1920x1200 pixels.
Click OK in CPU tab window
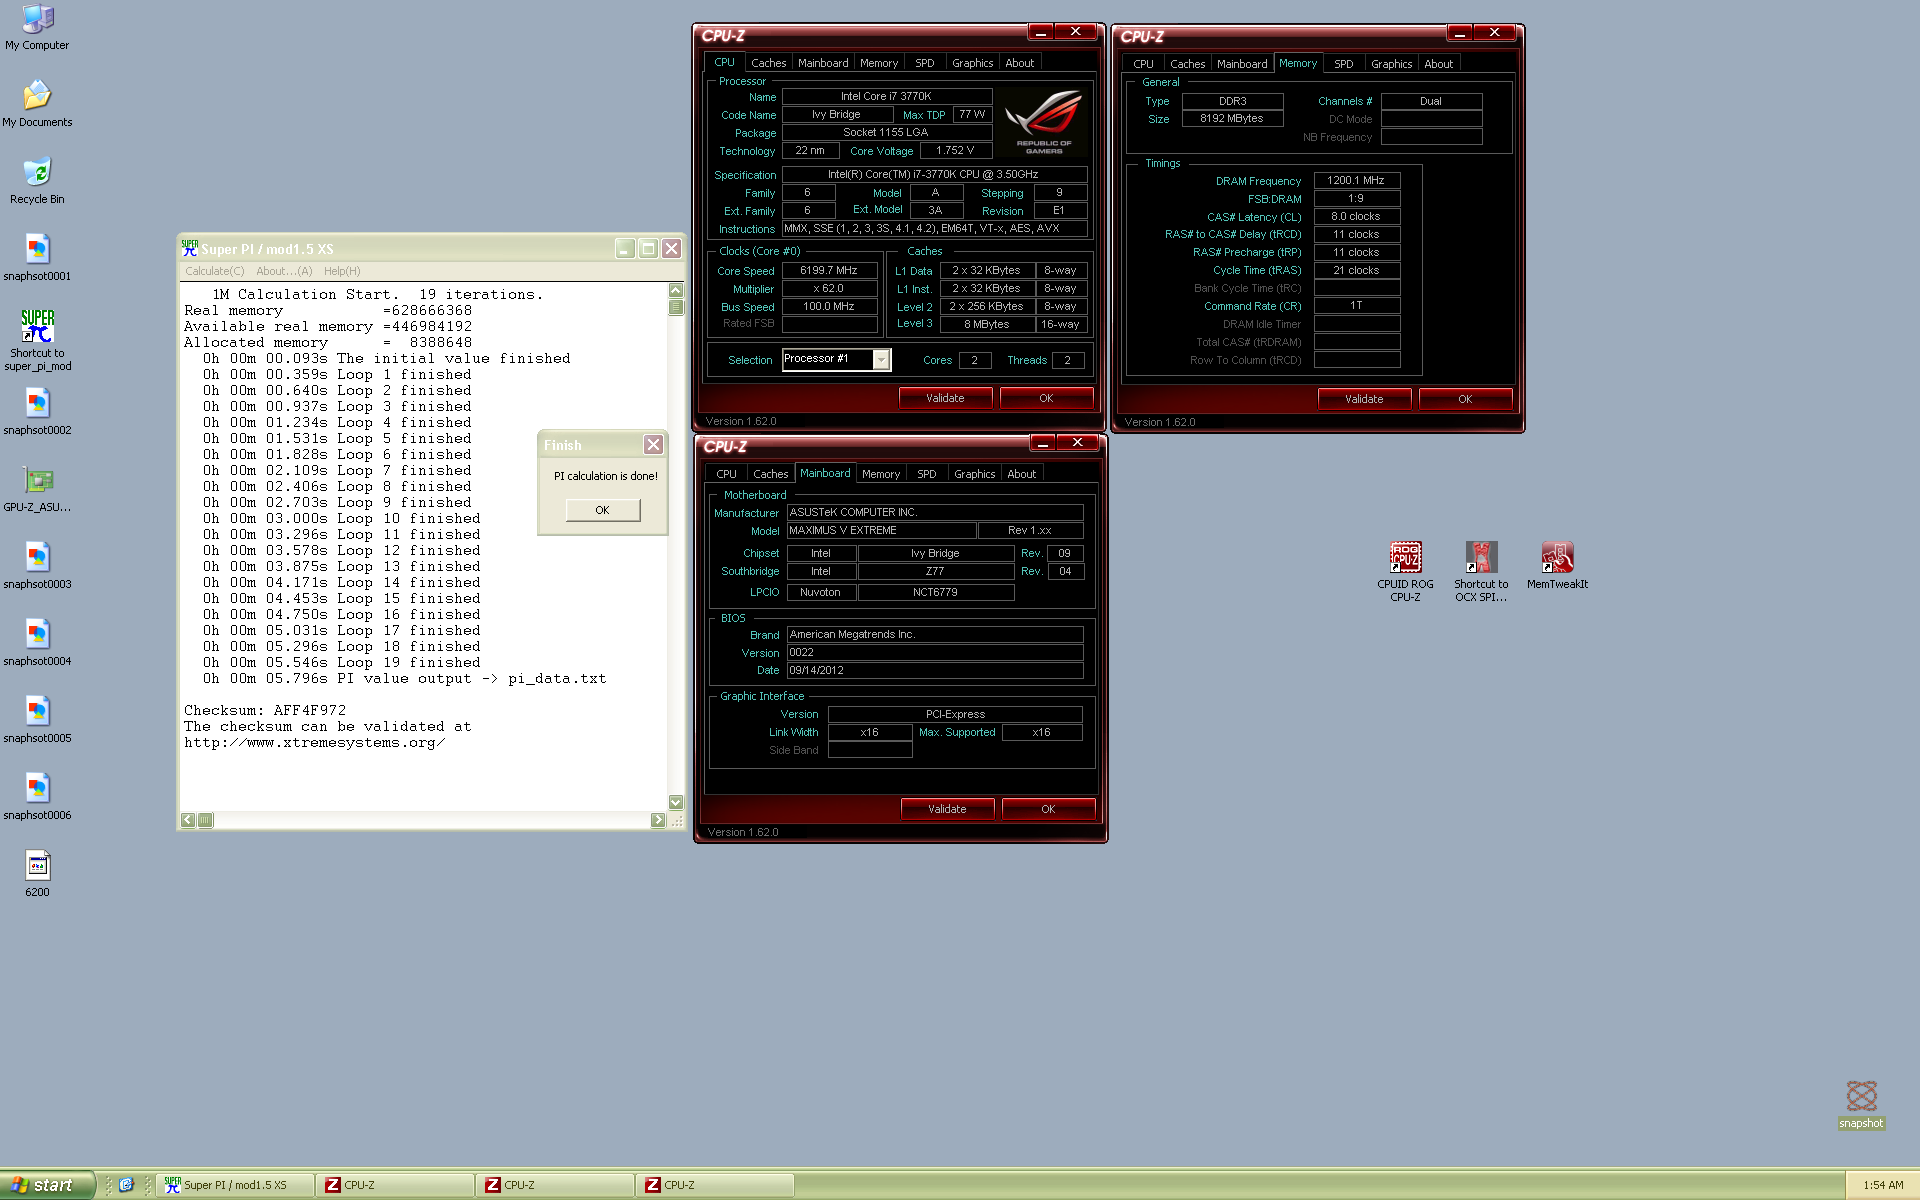click(x=1046, y=398)
